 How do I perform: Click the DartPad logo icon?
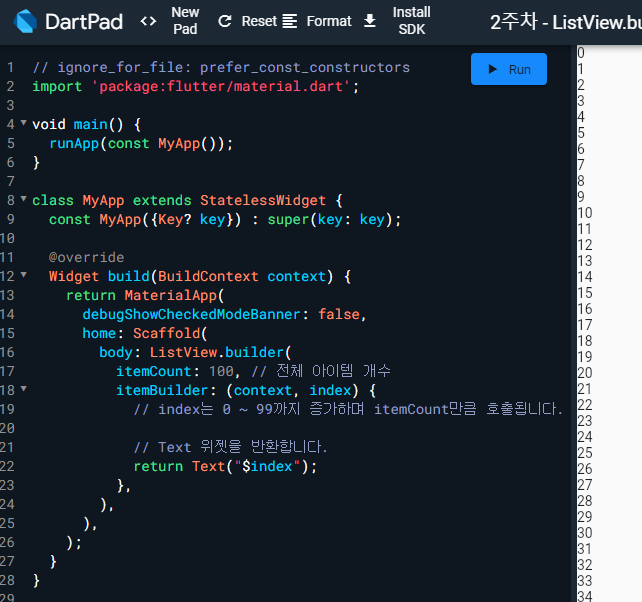[25, 21]
